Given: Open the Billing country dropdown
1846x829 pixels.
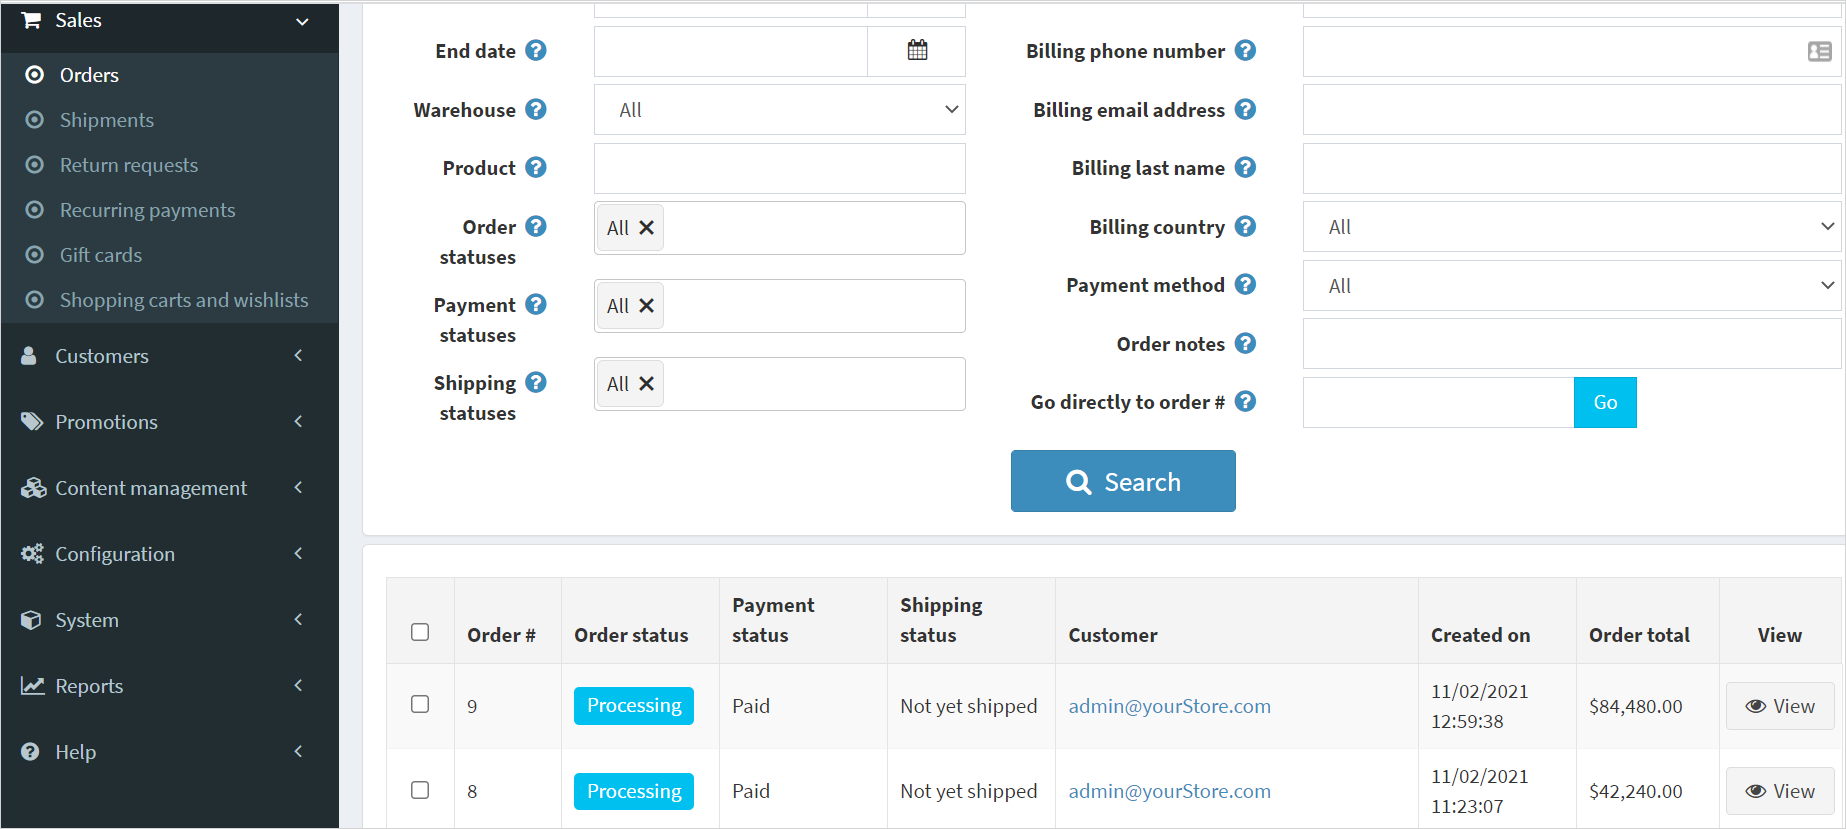Looking at the screenshot, I should tap(1571, 227).
